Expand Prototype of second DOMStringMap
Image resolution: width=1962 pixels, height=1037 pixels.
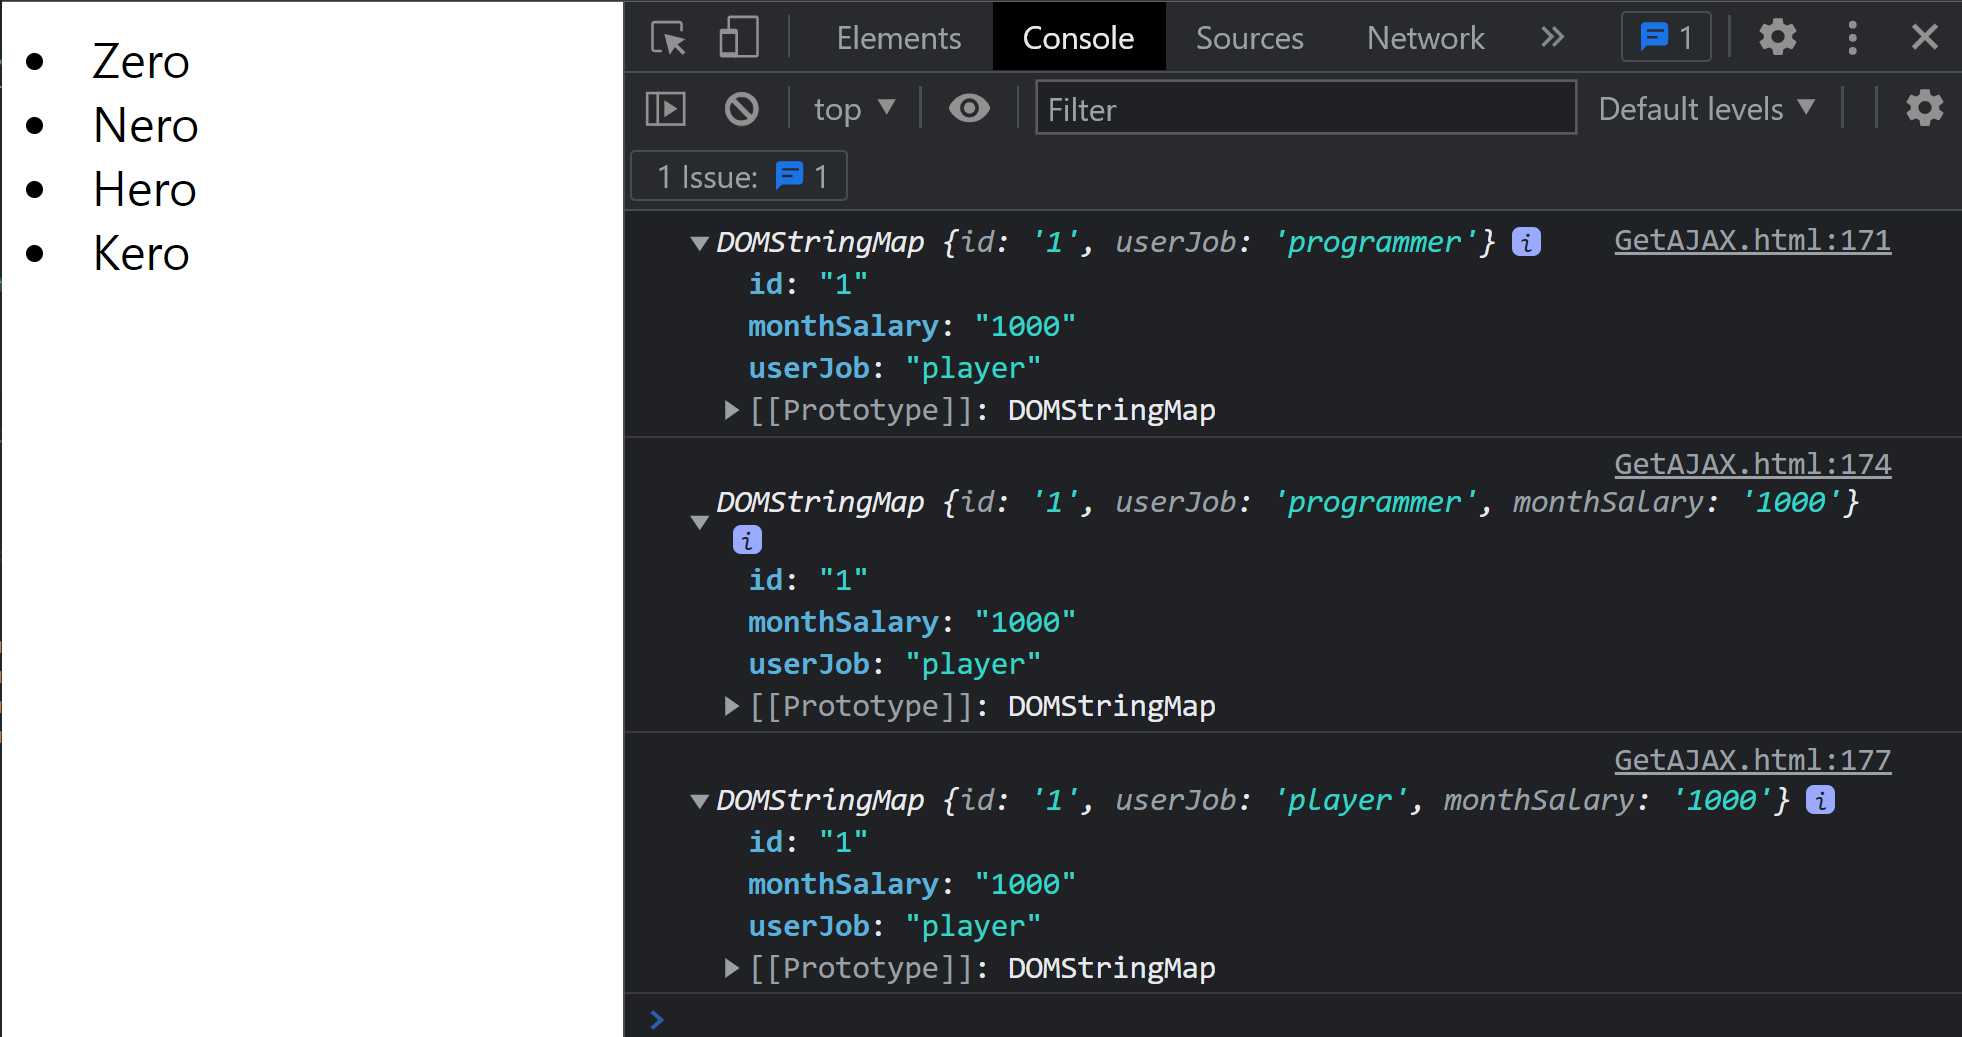click(x=731, y=706)
